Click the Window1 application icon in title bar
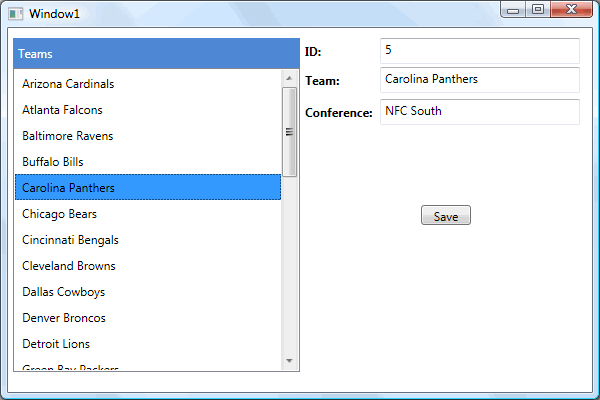 15,14
